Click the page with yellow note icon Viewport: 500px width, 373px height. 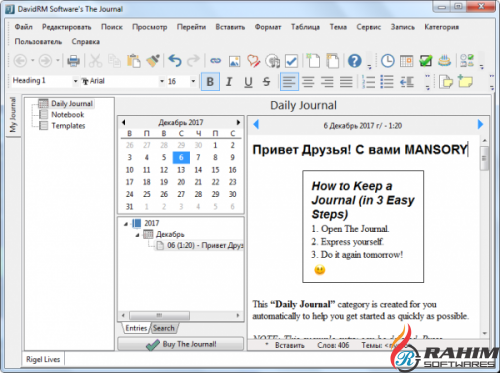click(446, 81)
